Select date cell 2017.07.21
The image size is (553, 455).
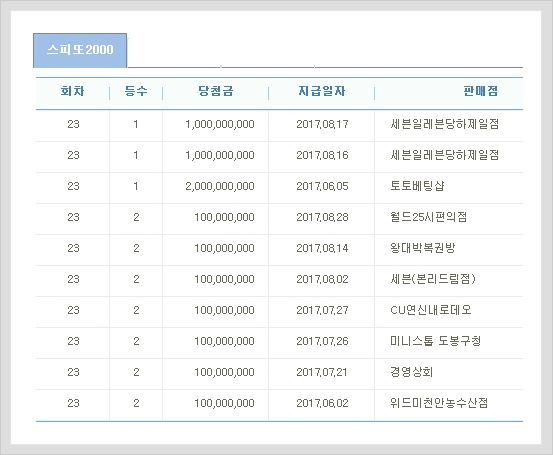point(322,372)
